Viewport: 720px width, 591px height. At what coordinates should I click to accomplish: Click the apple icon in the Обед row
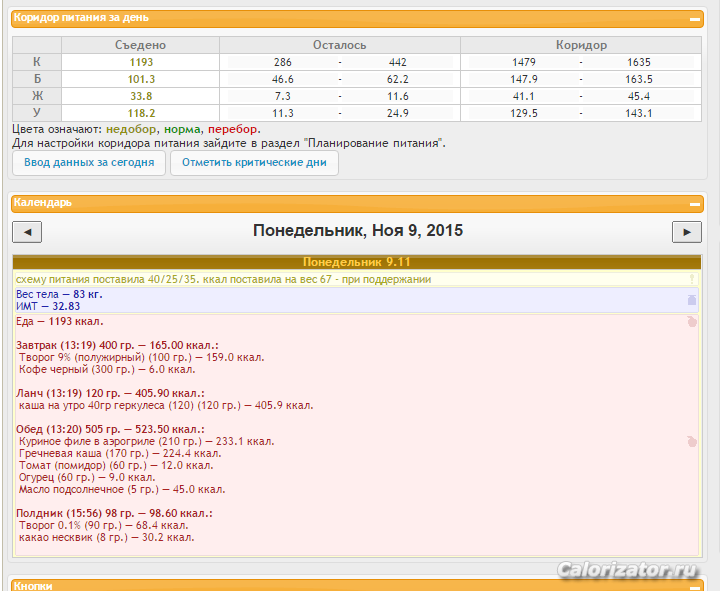click(x=691, y=441)
